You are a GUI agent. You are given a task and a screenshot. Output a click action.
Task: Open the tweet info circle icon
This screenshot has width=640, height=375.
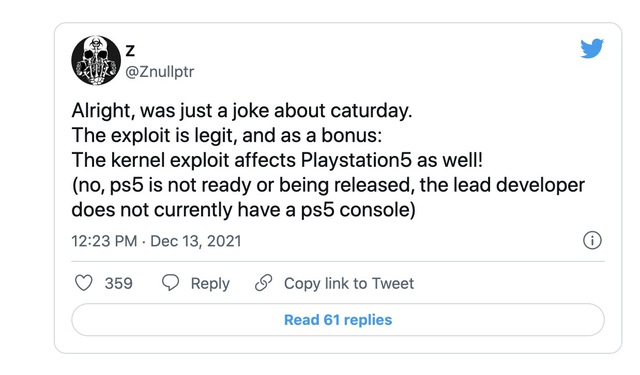(592, 240)
